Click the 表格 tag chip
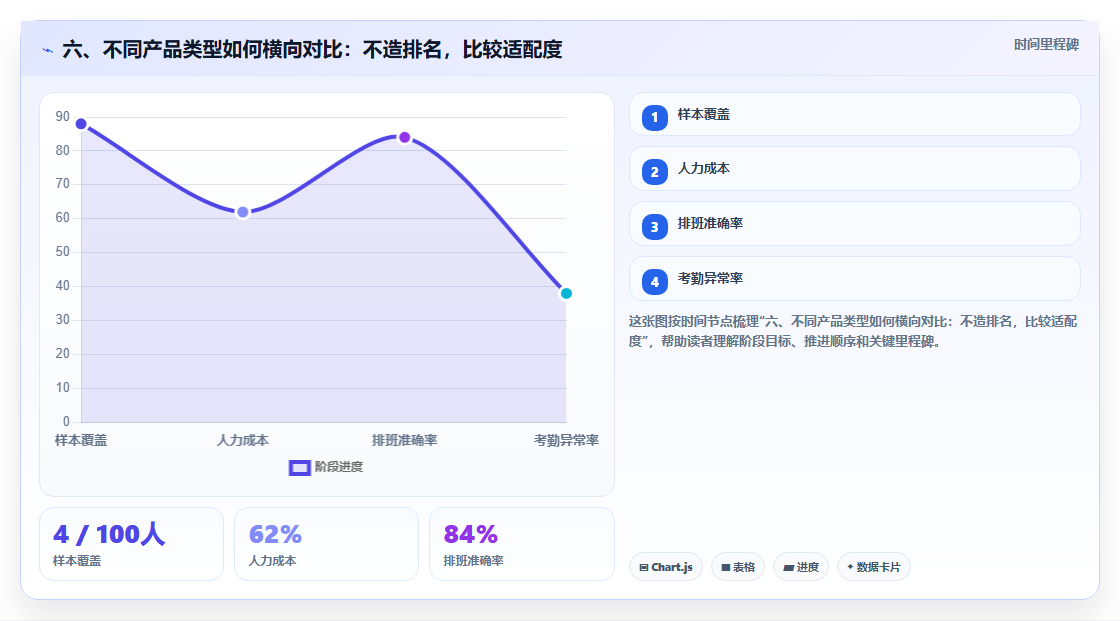The height and width of the screenshot is (621, 1120). (x=738, y=567)
